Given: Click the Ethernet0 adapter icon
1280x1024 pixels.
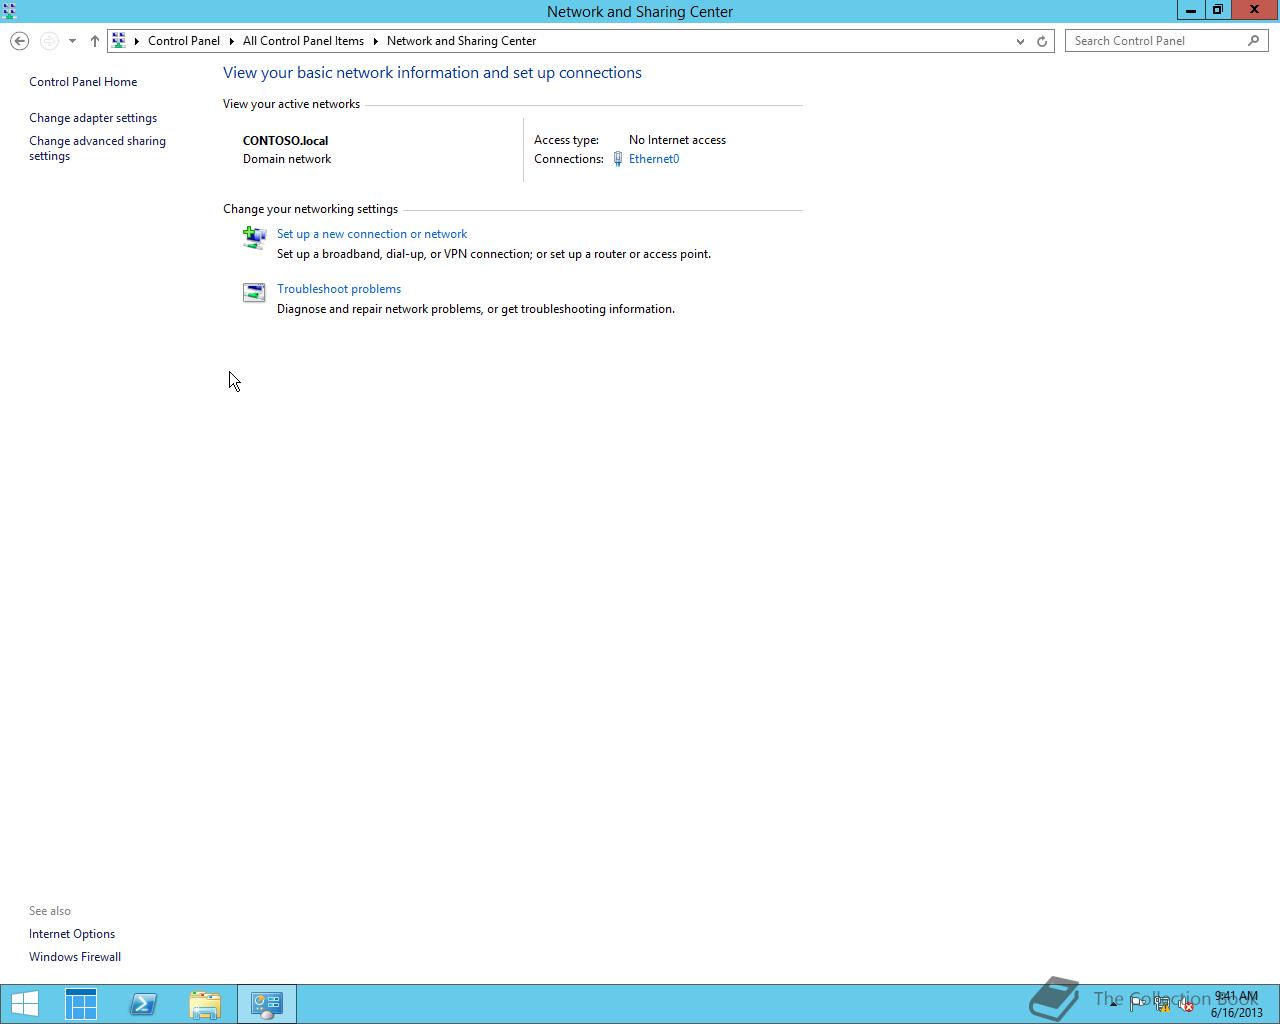Looking at the screenshot, I should tap(618, 159).
